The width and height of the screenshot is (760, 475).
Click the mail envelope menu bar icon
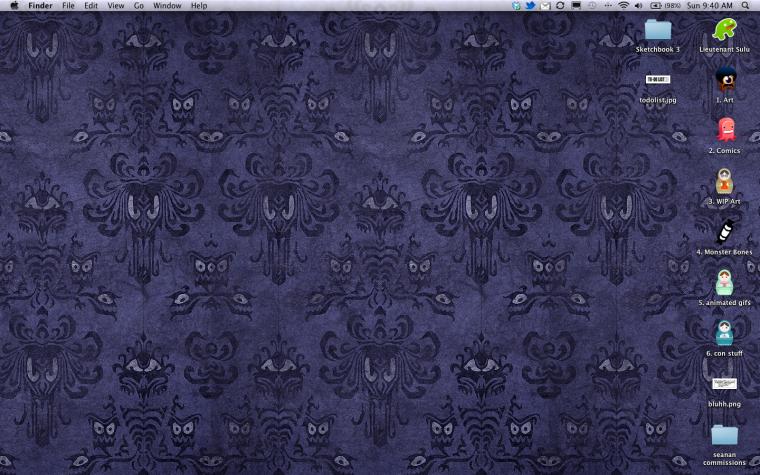point(545,6)
